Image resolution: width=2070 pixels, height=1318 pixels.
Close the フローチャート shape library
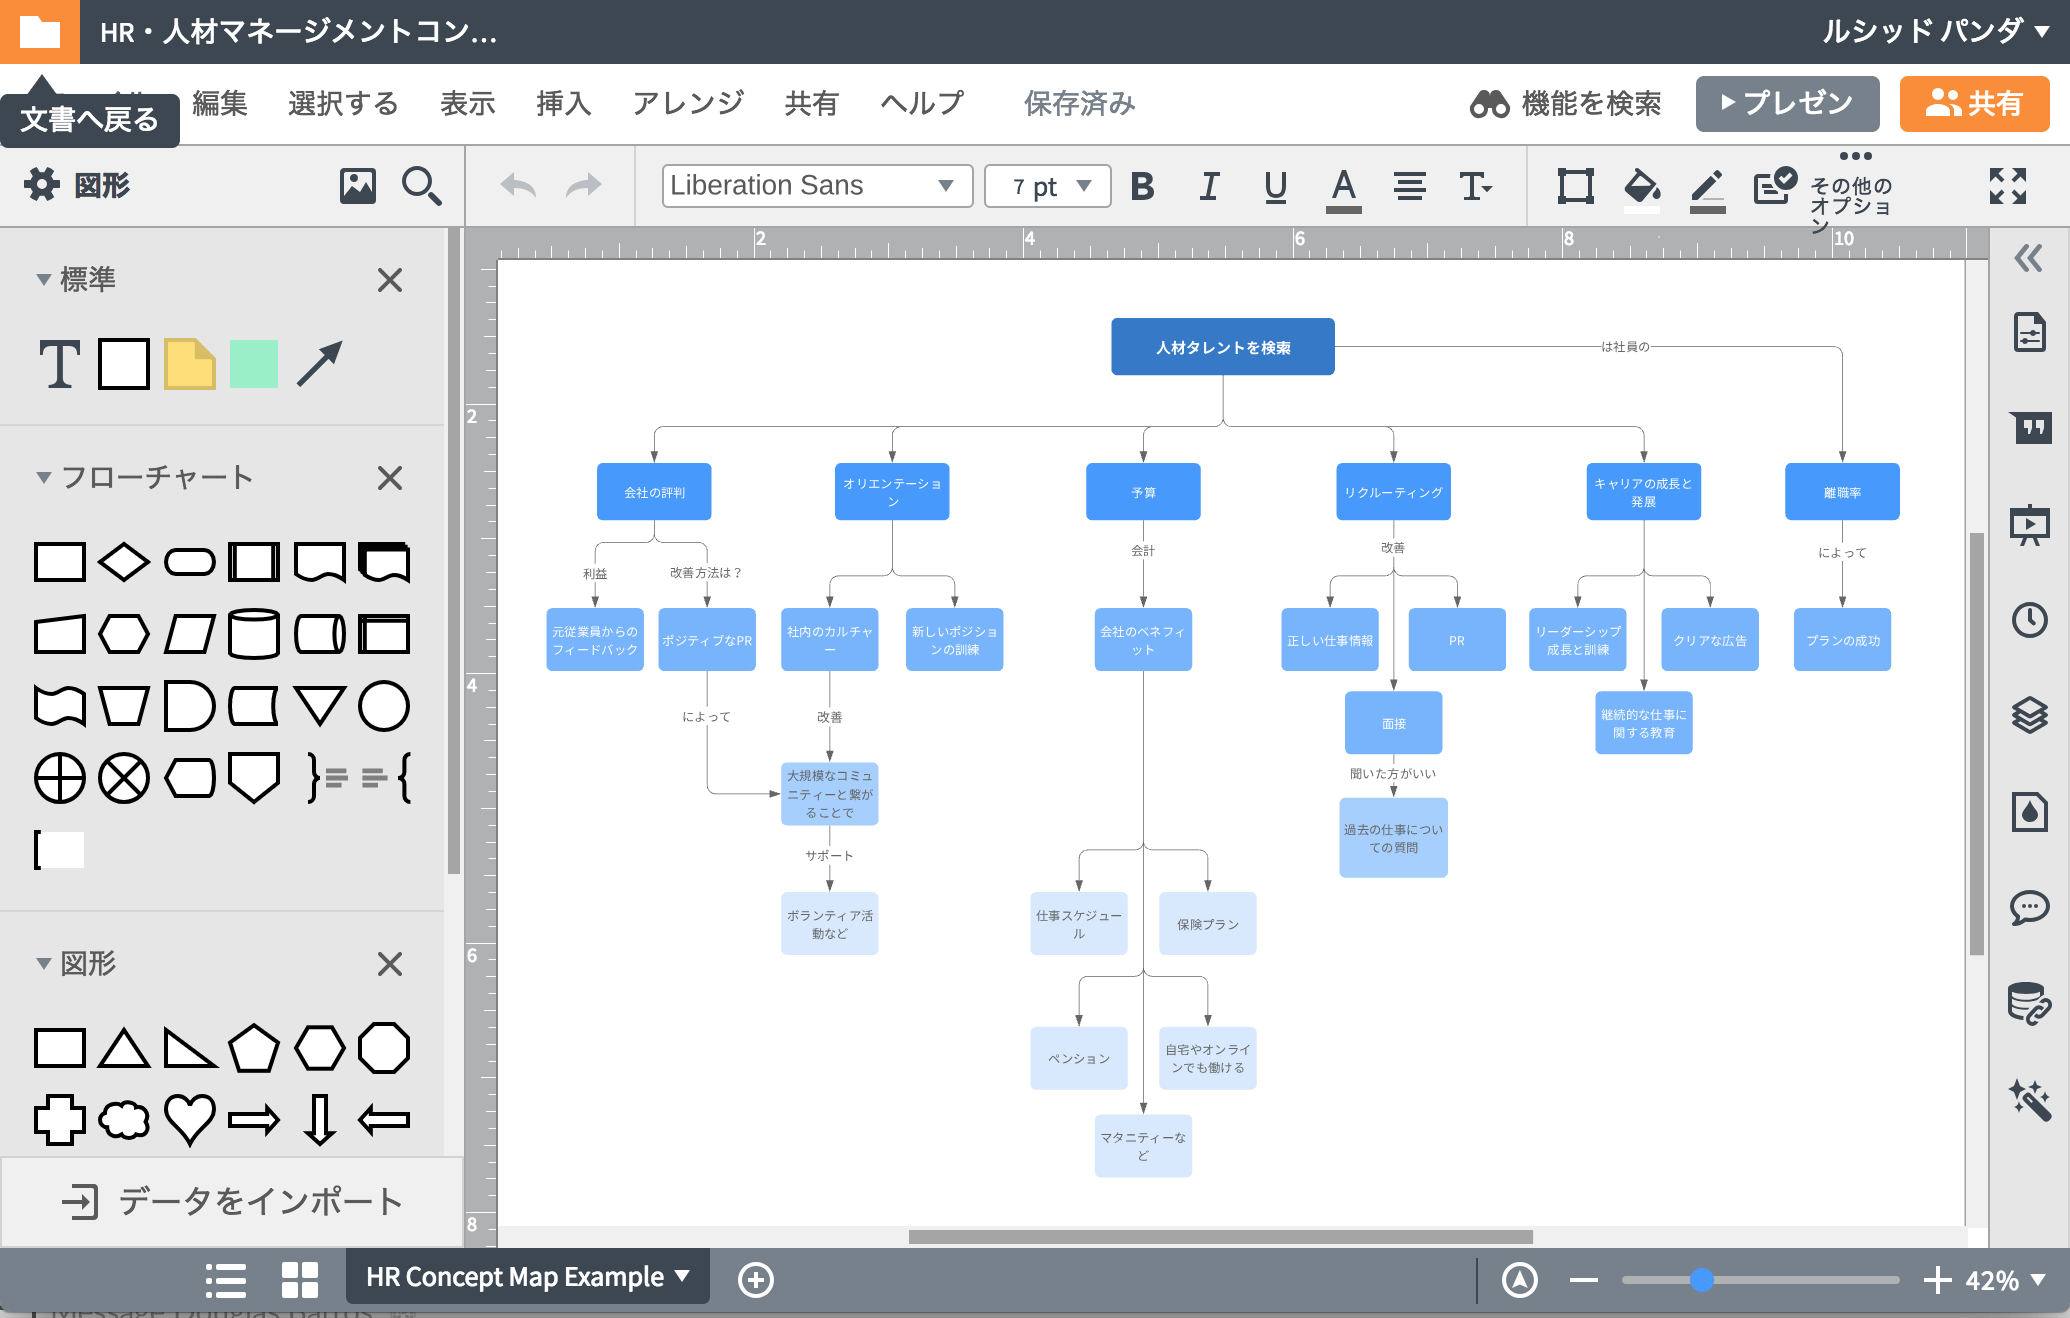390,478
